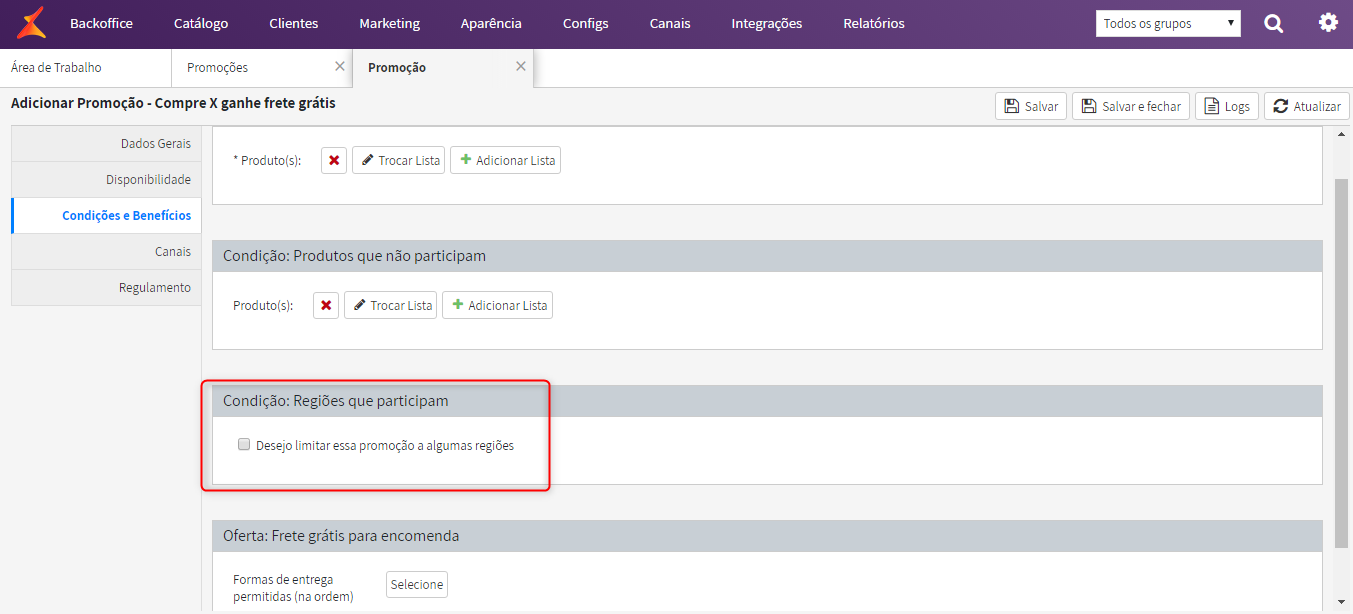The image size is (1353, 614).
Task: Select Condições e Benefícios section
Action: pyautogui.click(x=106, y=215)
